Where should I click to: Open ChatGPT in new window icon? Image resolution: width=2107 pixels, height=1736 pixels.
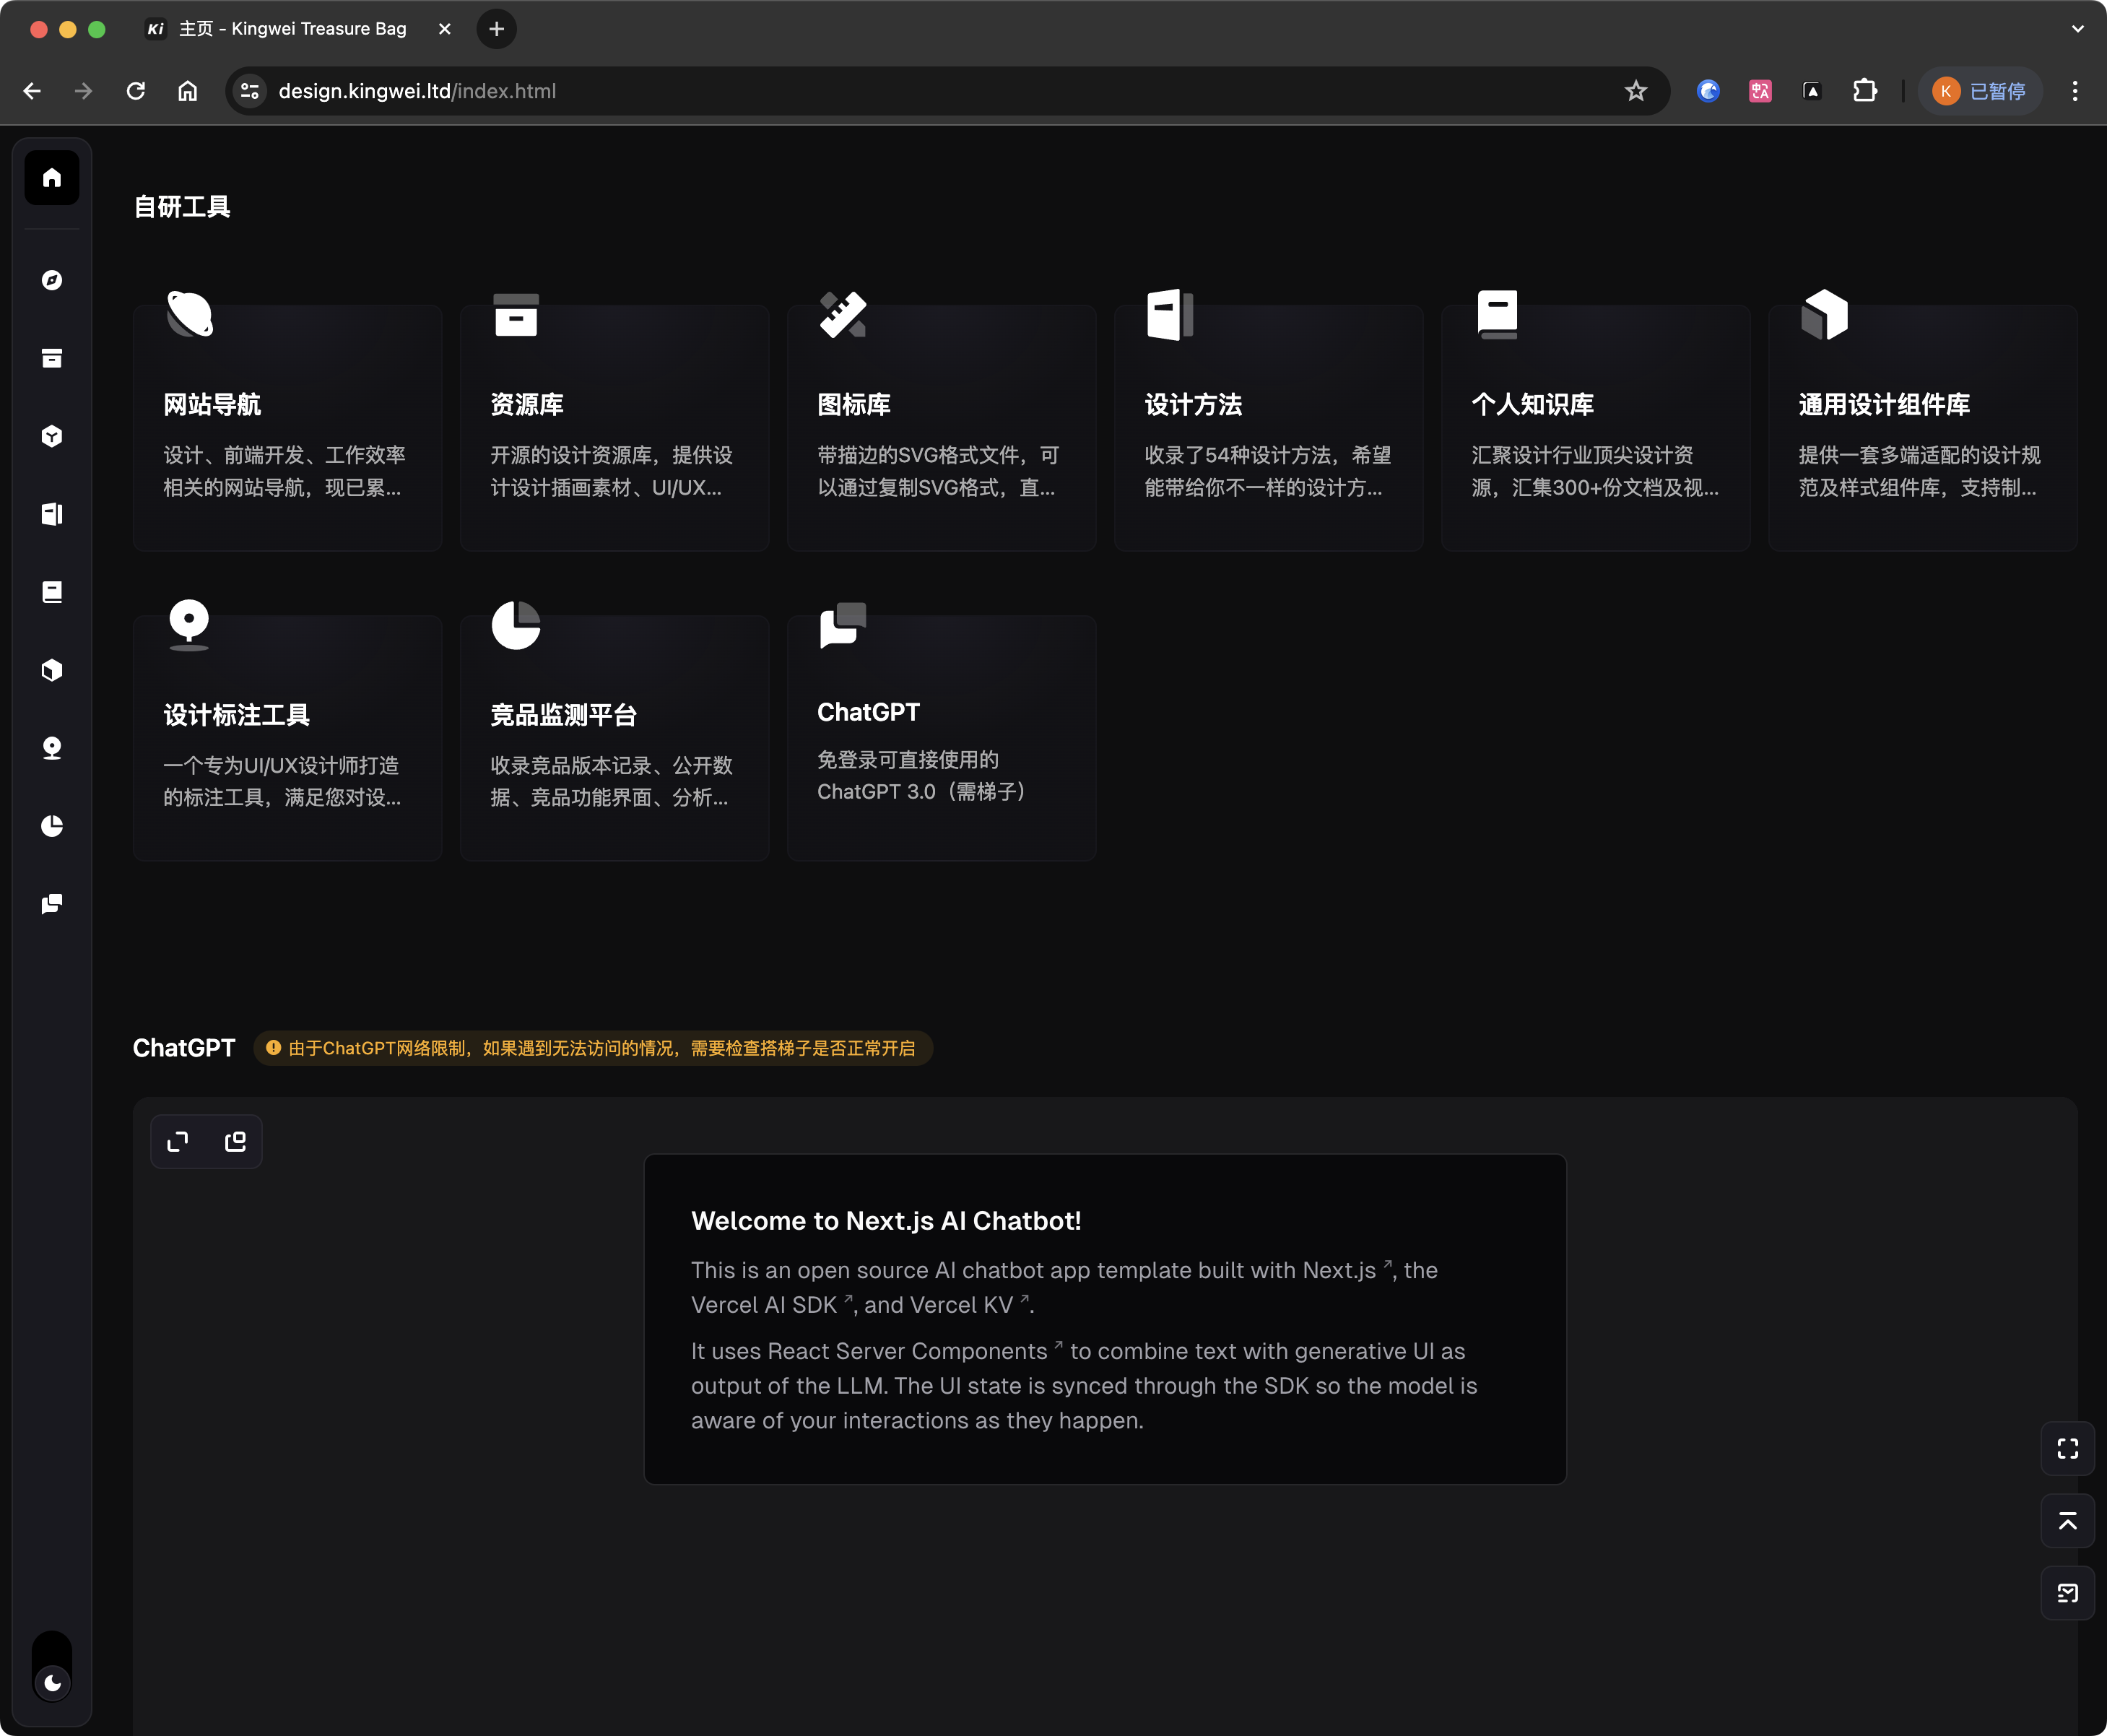[235, 1142]
